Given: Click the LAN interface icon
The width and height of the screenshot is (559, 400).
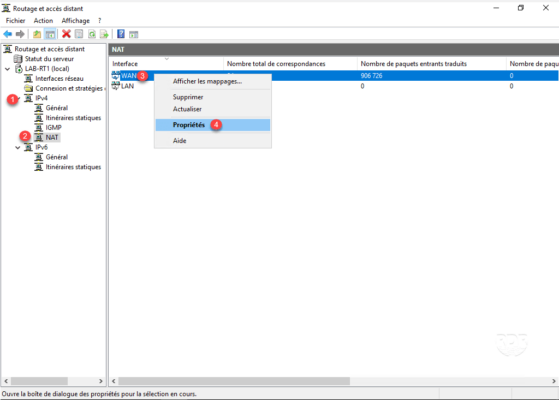Looking at the screenshot, I should (116, 86).
